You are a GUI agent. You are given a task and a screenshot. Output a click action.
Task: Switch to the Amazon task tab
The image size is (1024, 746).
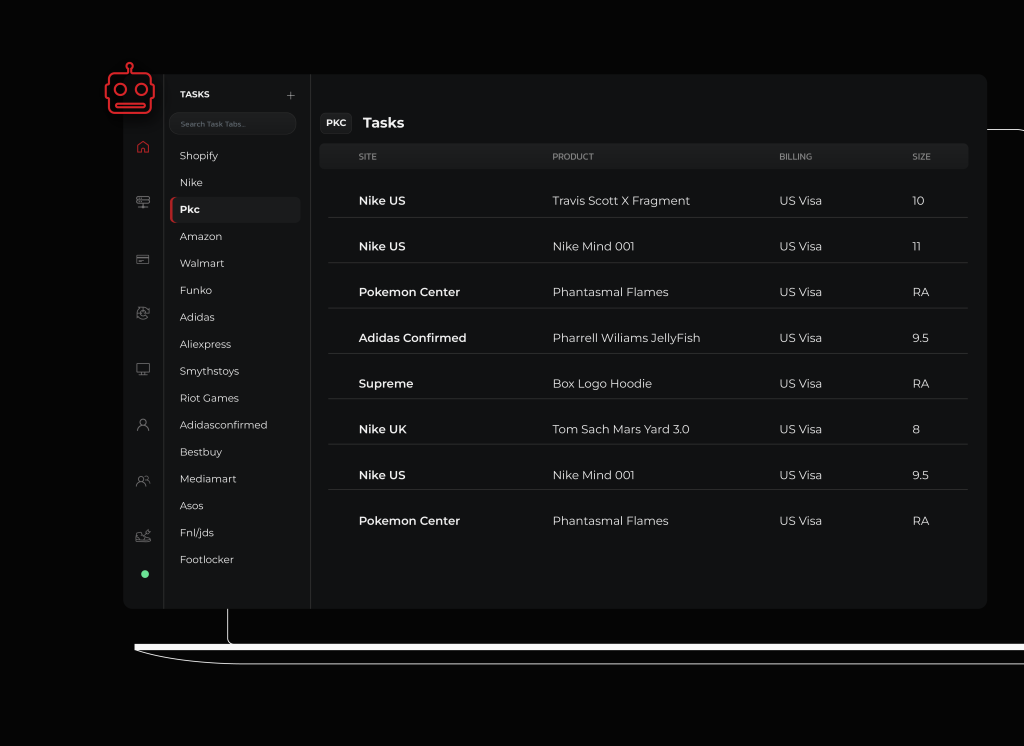pos(201,237)
